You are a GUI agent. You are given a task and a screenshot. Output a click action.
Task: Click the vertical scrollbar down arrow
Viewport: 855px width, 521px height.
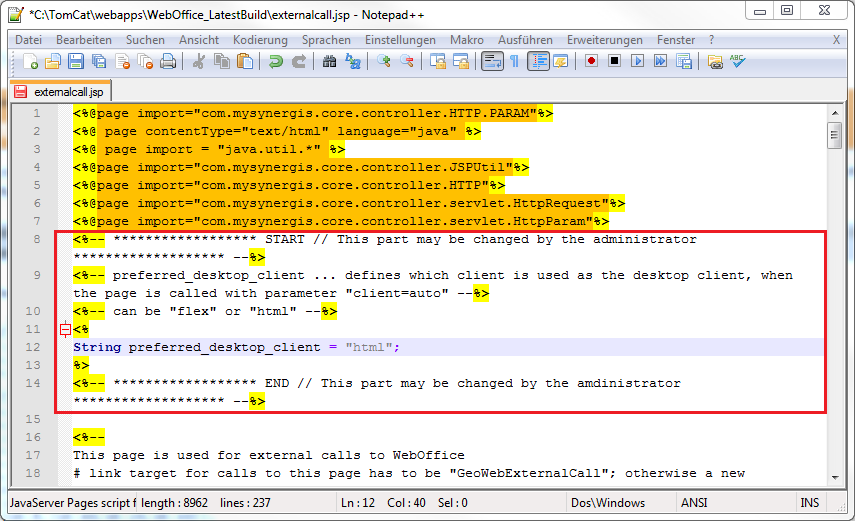834,478
